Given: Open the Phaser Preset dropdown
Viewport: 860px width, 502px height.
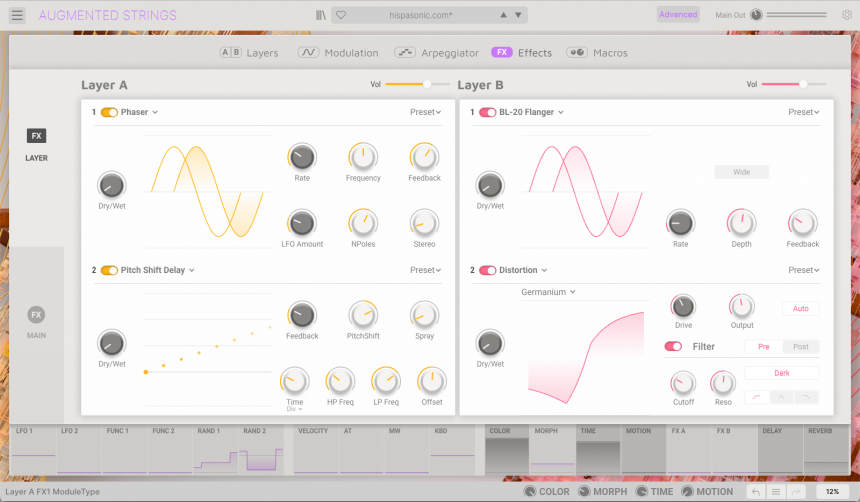Looking at the screenshot, I should tap(426, 112).
